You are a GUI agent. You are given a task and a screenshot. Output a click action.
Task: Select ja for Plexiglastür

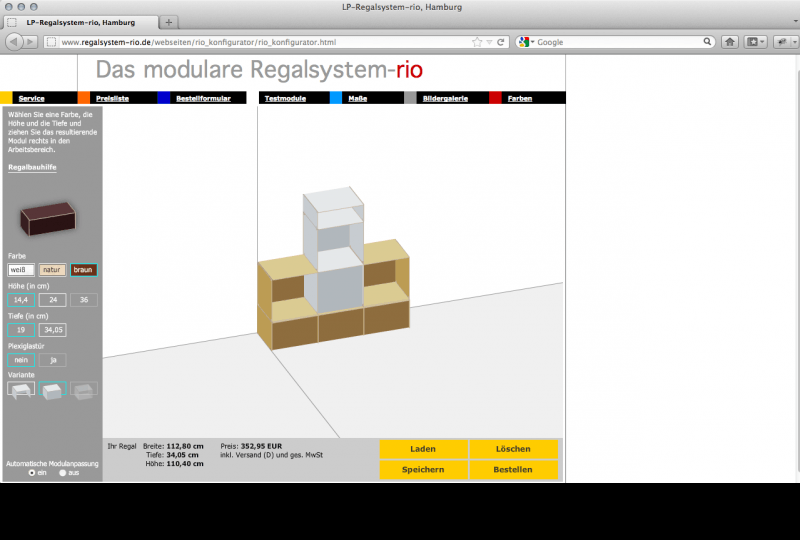(53, 360)
